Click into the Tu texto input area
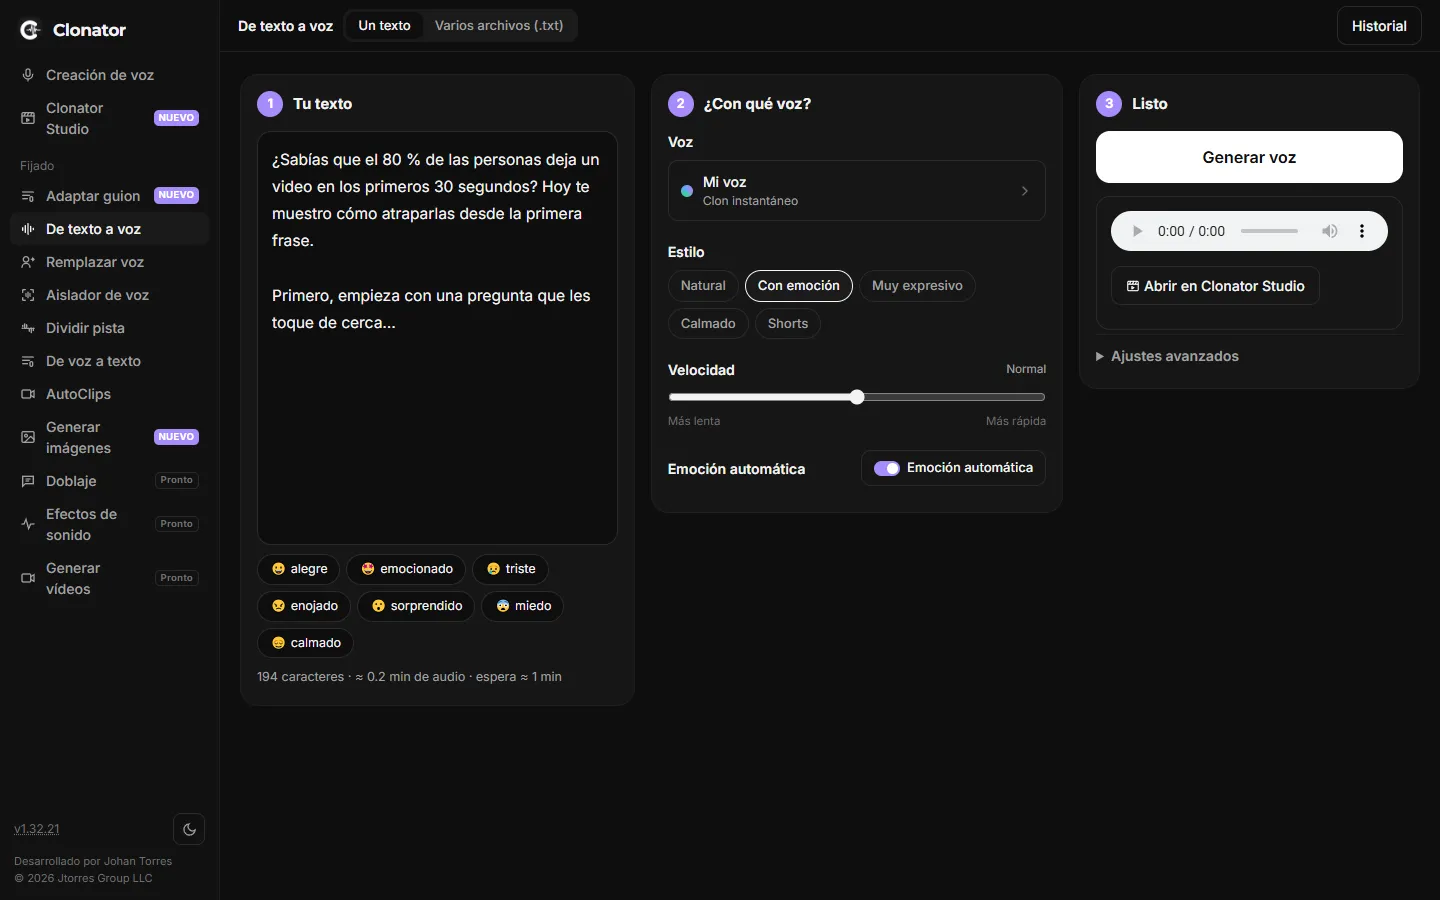This screenshot has height=900, width=1440. 437,338
